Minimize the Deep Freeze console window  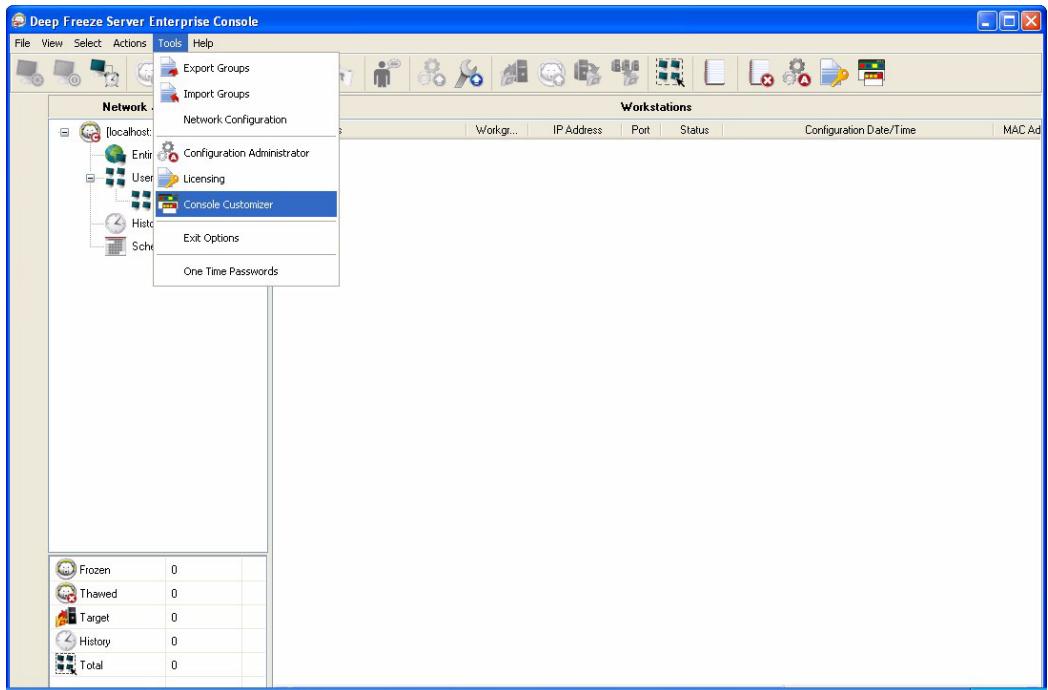987,21
